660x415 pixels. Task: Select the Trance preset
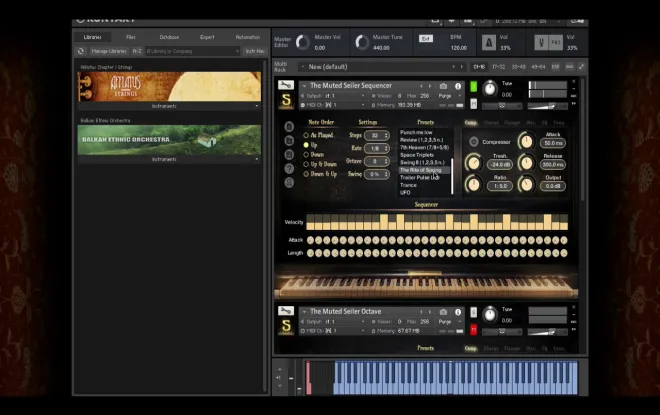point(408,185)
